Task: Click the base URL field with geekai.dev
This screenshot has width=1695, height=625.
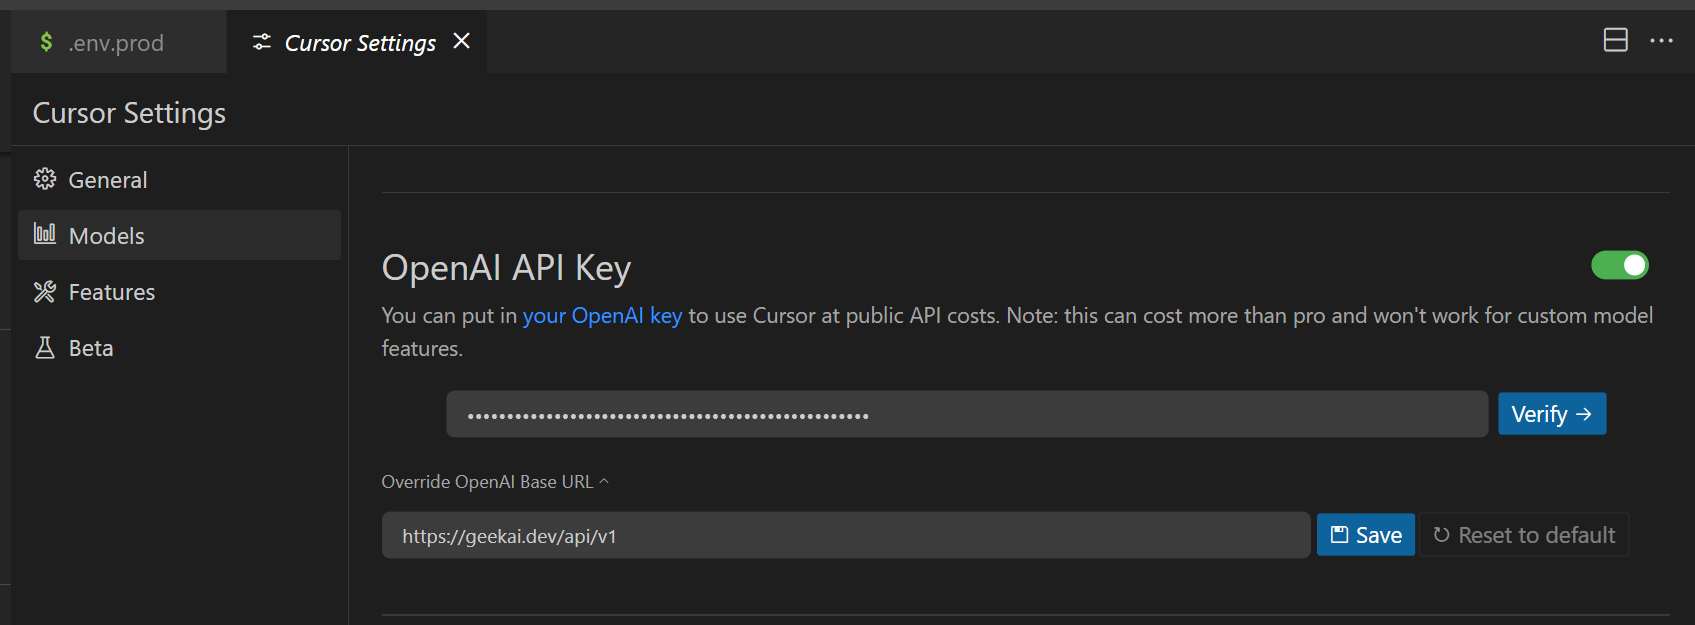Action: (846, 535)
